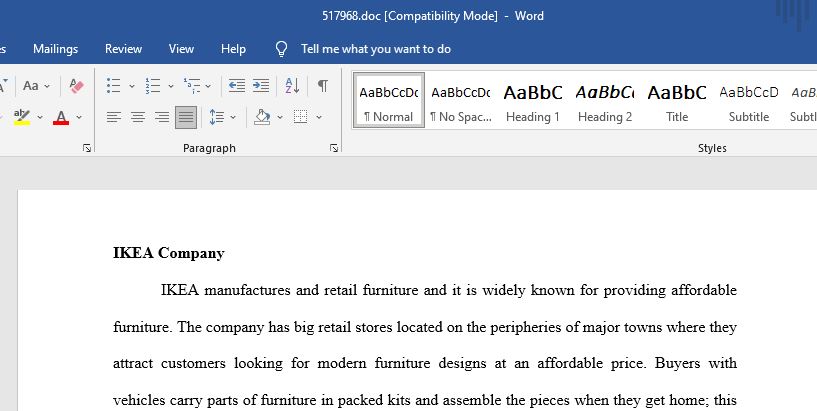Viewport: 817px width, 411px height.
Task: Click the Tell me lightbulb icon
Action: (281, 49)
